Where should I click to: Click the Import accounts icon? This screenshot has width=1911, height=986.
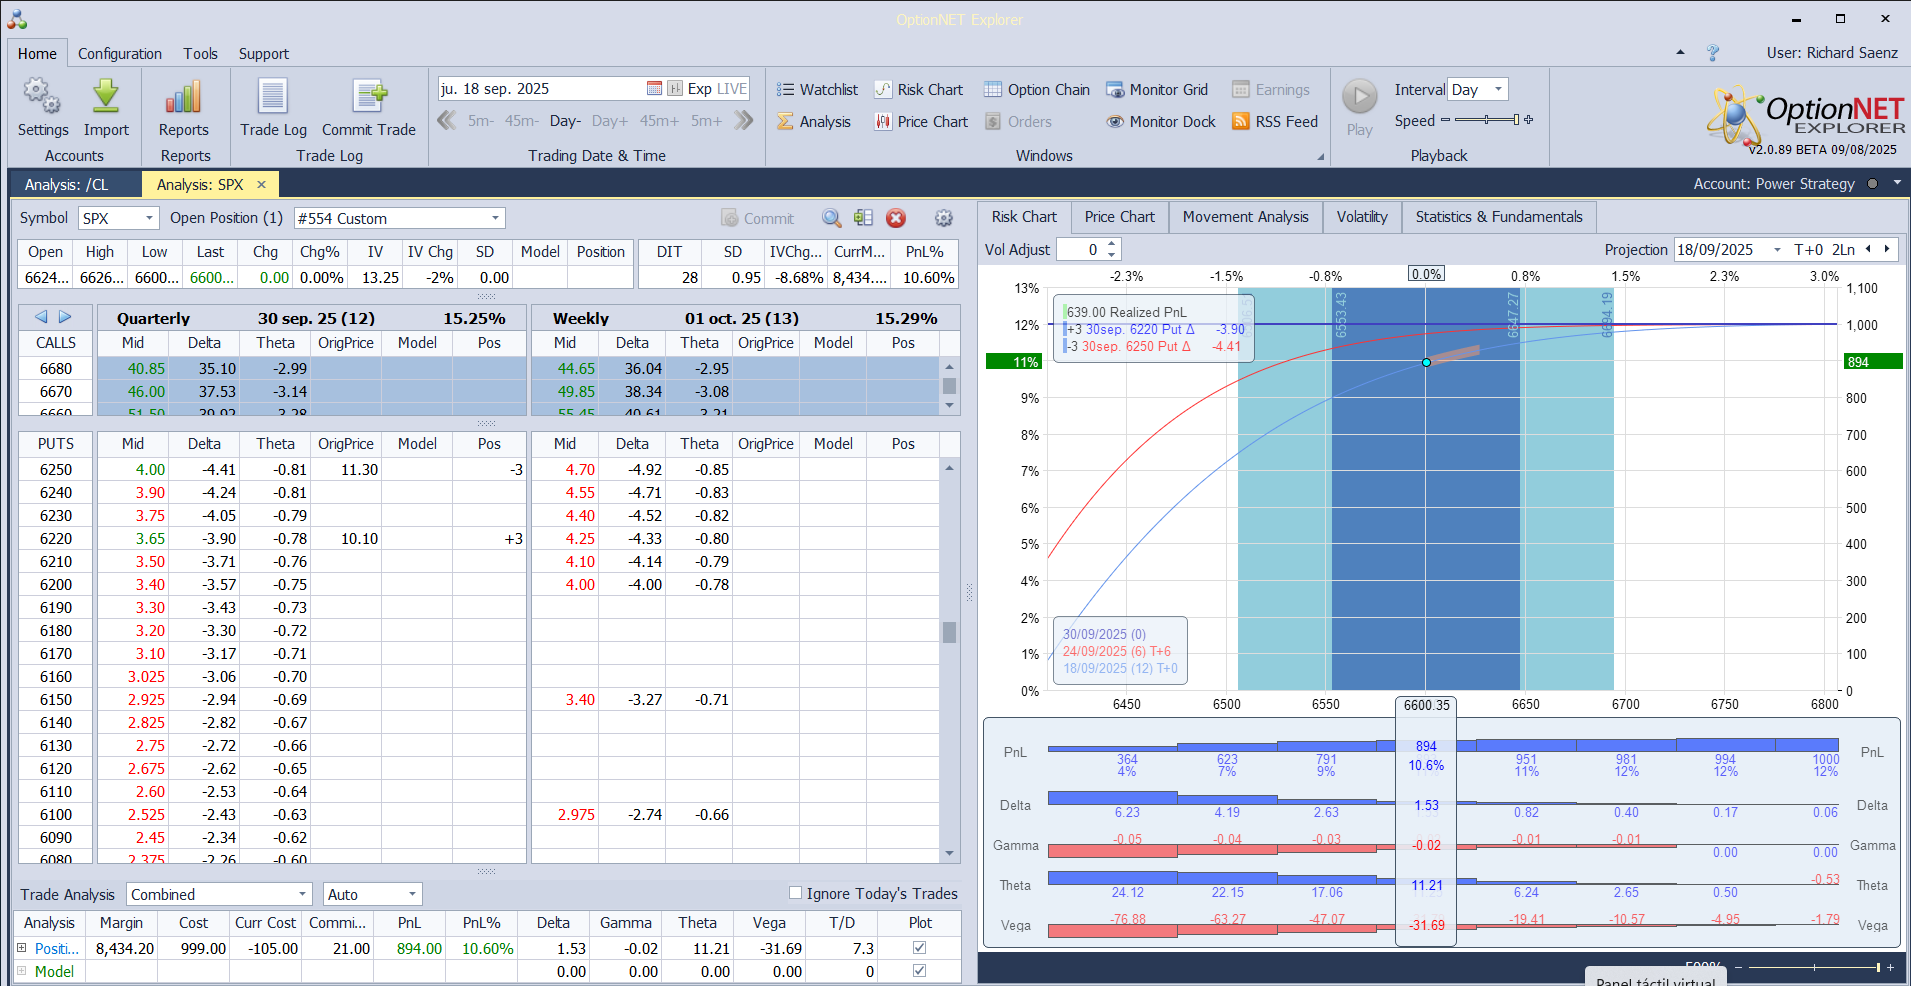click(106, 107)
